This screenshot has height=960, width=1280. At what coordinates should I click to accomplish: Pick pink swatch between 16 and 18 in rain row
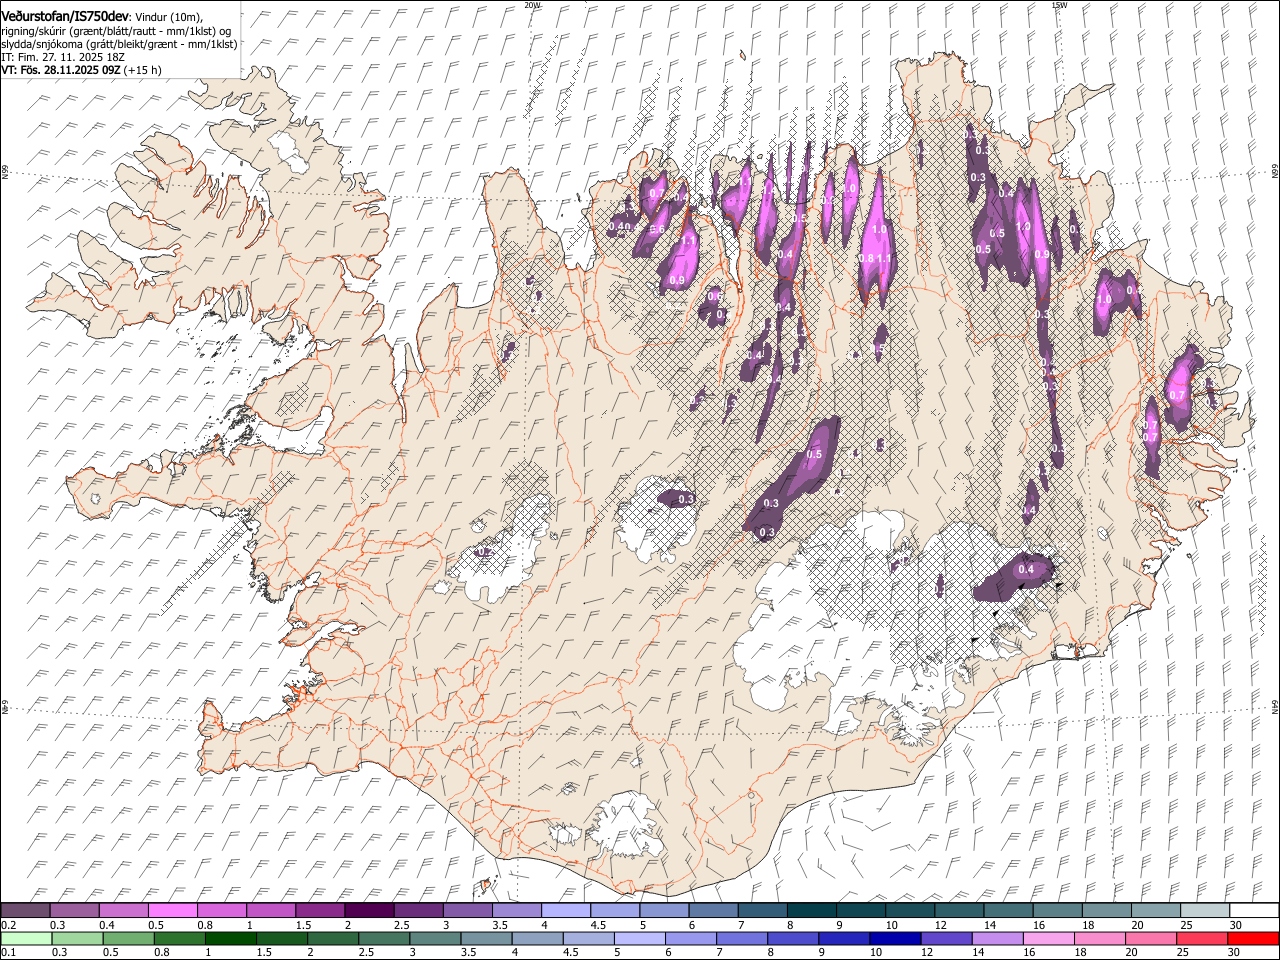pyautogui.click(x=1048, y=939)
